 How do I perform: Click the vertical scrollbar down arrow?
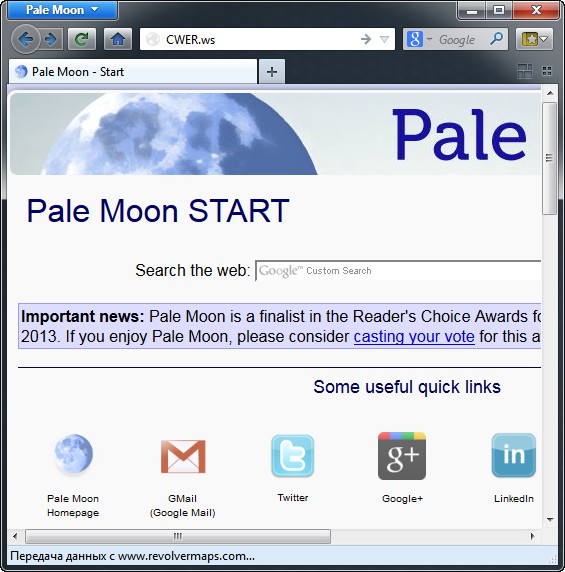(x=550, y=519)
